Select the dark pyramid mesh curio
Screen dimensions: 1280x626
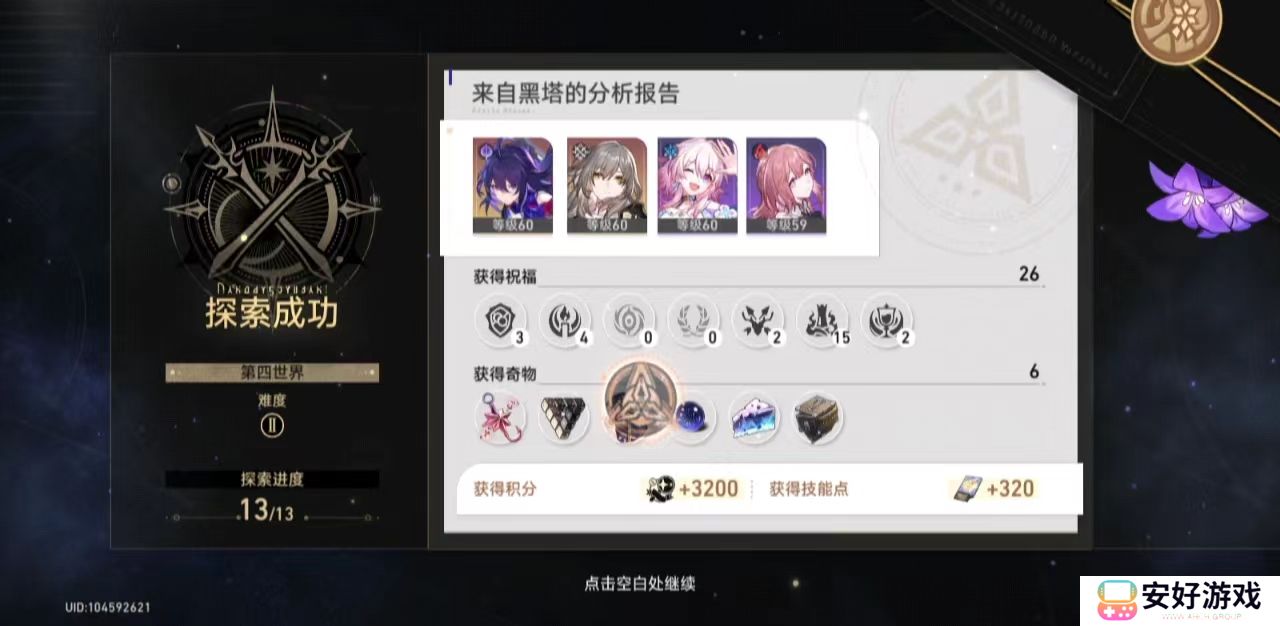coord(564,418)
